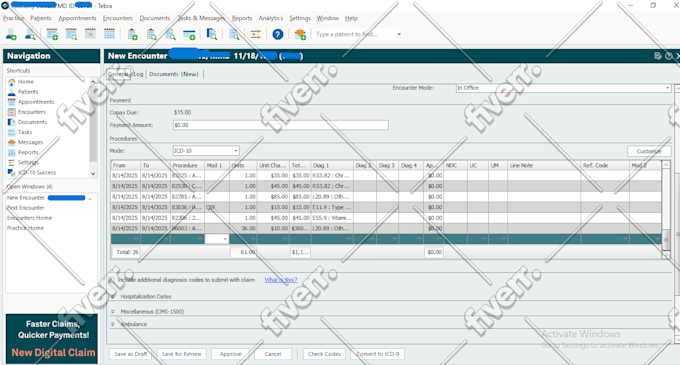
Task: Open the daily calendar view icon
Action: point(90,34)
